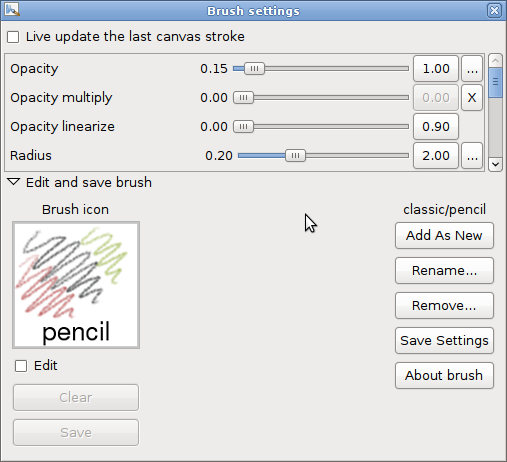Click the Opacity linearize slider handle

tap(243, 127)
